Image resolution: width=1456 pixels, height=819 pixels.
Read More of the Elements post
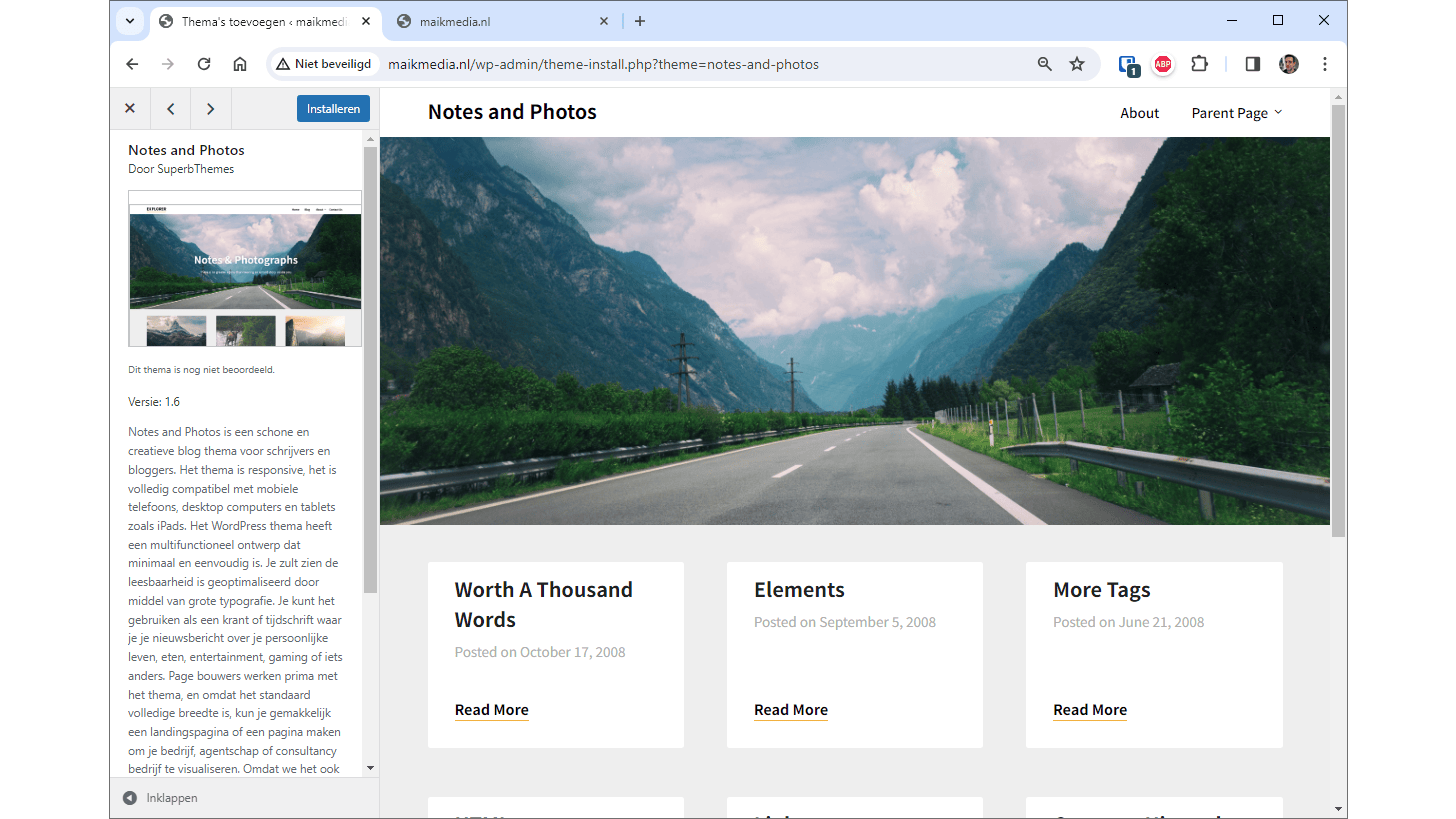tap(791, 710)
